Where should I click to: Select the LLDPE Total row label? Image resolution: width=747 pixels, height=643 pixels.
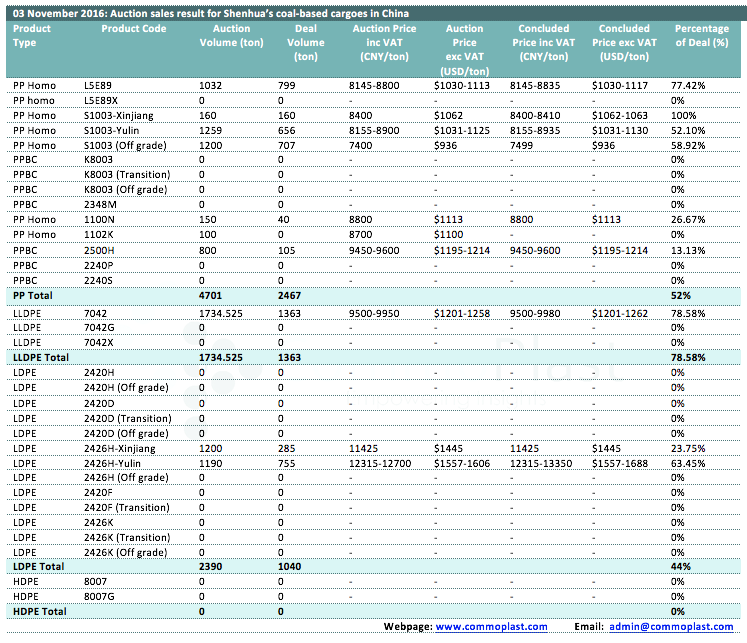(x=40, y=356)
